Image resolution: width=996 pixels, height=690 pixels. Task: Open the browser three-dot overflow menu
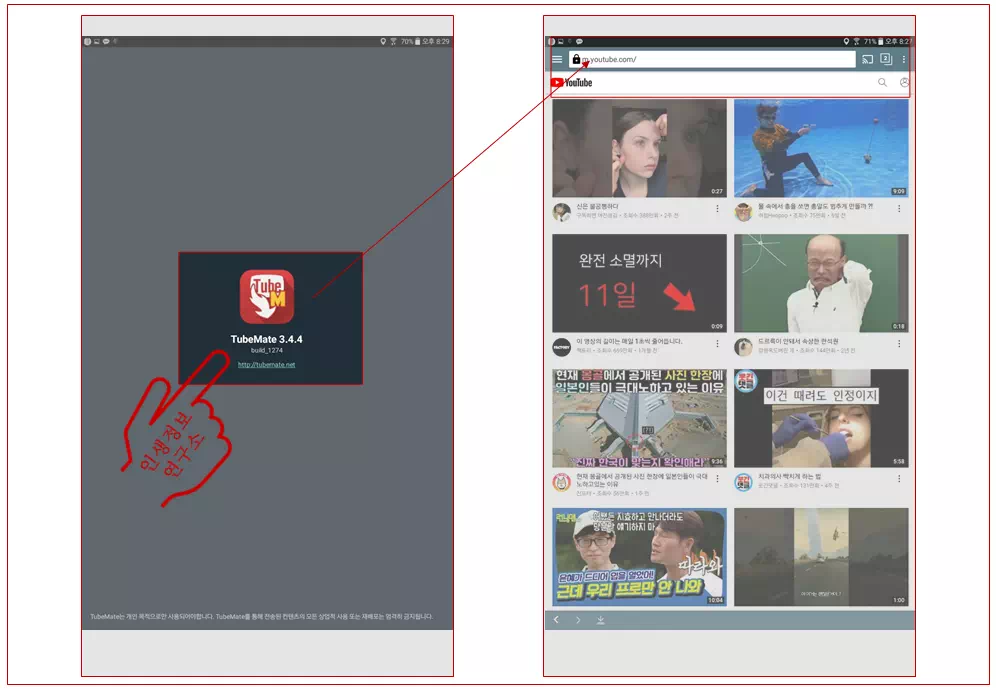(x=904, y=59)
